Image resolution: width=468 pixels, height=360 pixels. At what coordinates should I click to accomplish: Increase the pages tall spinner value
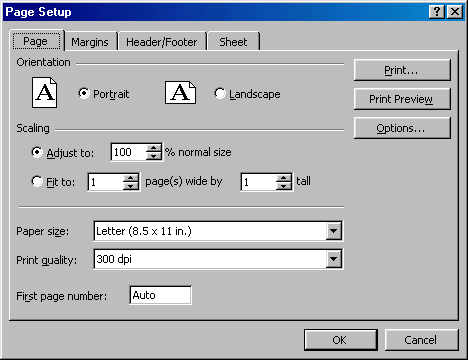(284, 178)
